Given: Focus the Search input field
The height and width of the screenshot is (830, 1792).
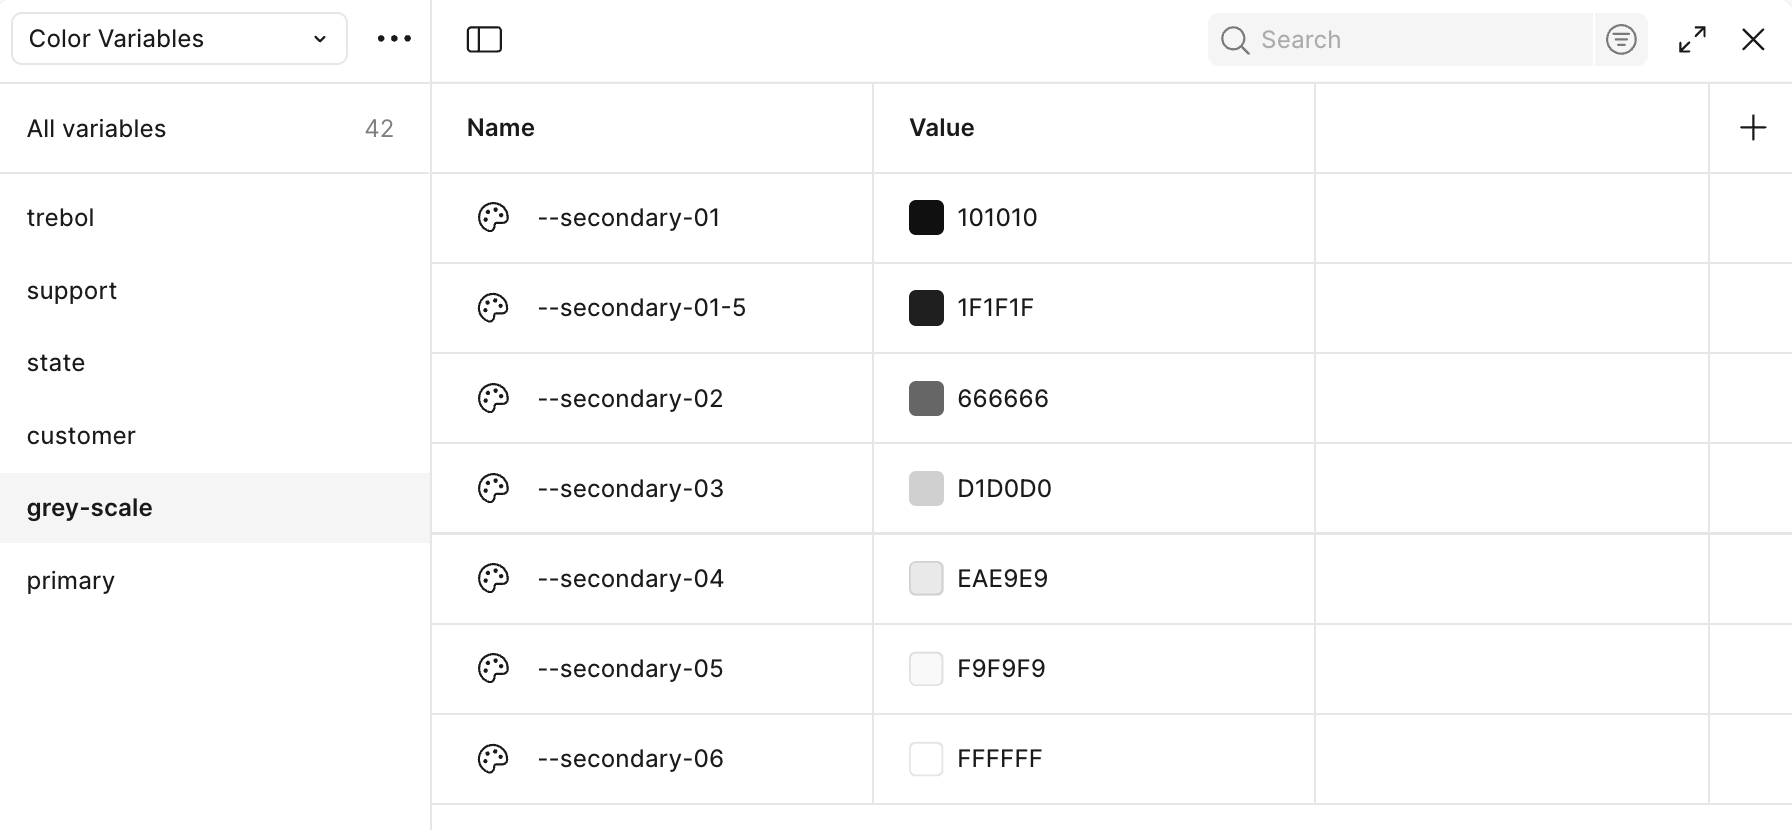Looking at the screenshot, I should pos(1420,40).
